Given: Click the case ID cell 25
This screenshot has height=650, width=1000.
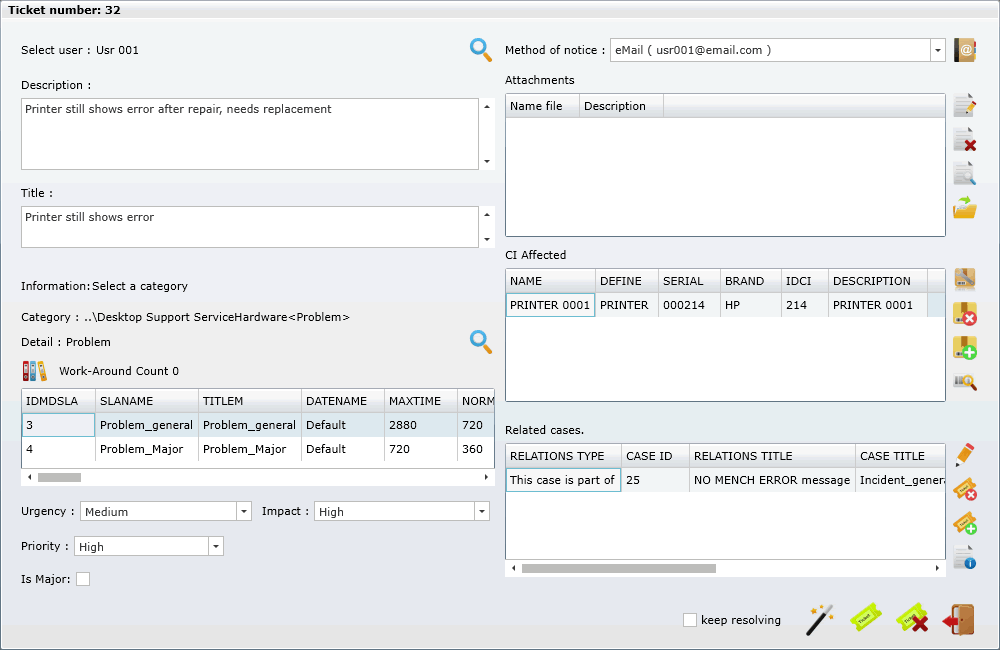Looking at the screenshot, I should [656, 480].
